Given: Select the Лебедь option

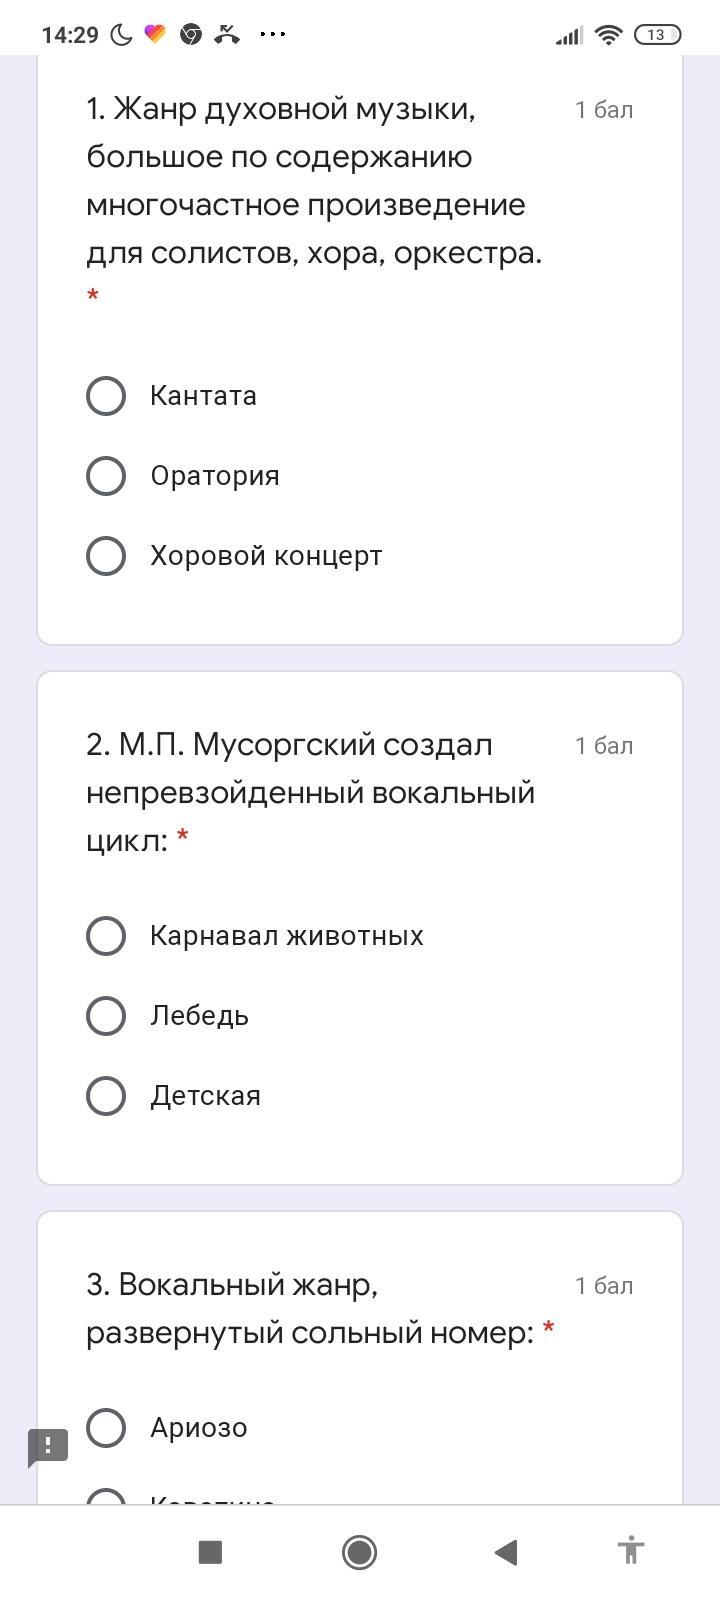Looking at the screenshot, I should (x=106, y=1016).
